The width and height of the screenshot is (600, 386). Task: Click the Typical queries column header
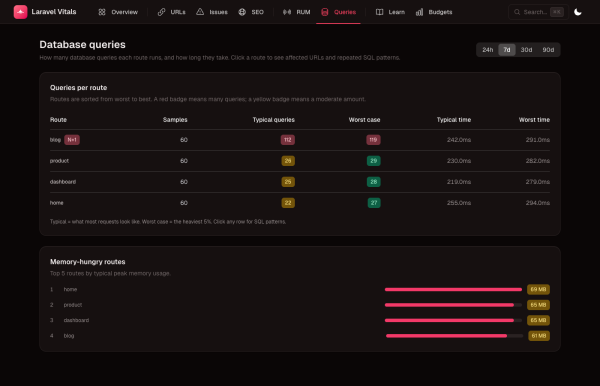(x=274, y=120)
